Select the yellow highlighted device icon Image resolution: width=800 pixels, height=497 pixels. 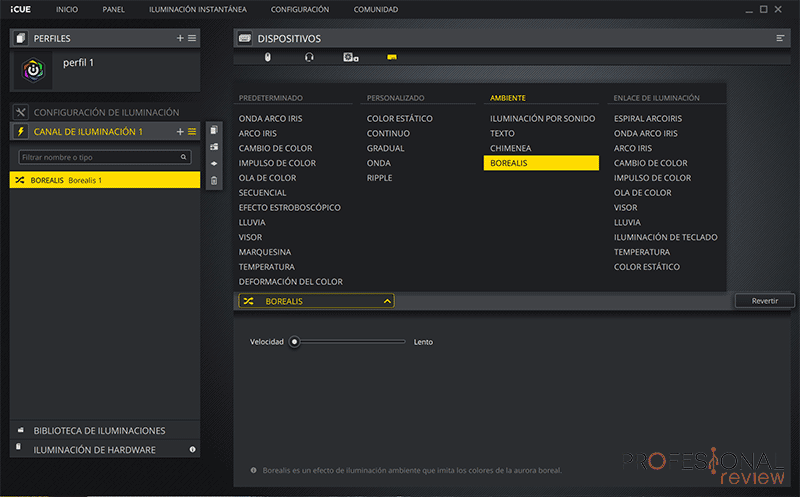pyautogui.click(x=391, y=57)
